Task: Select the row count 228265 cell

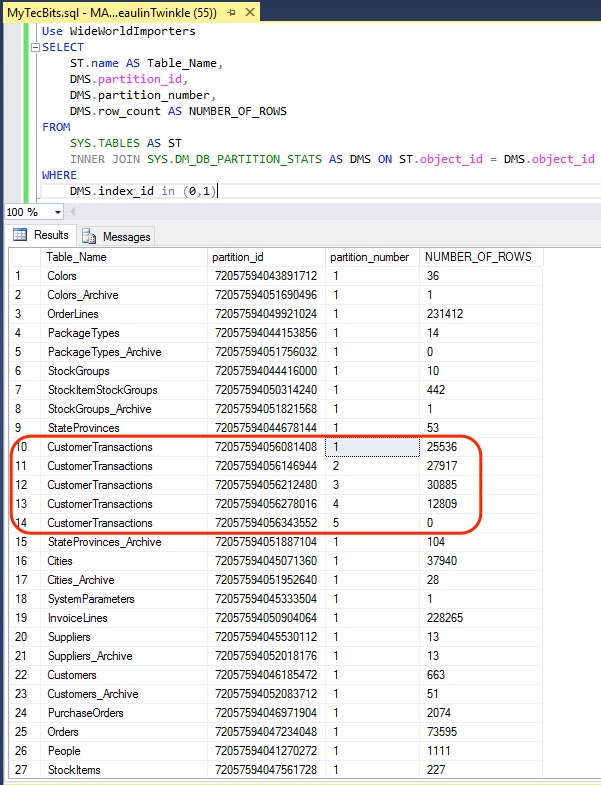Action: (481, 618)
